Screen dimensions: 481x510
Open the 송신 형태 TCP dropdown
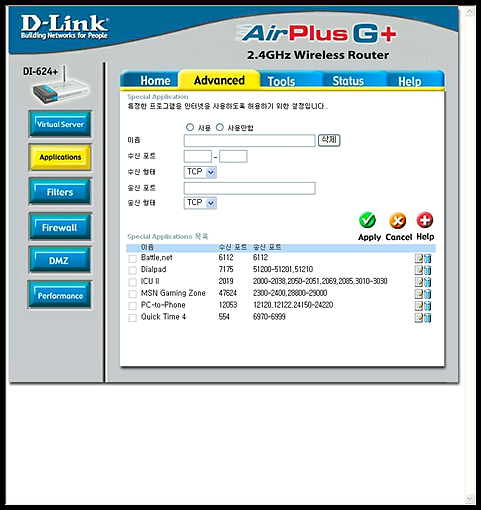pyautogui.click(x=200, y=203)
